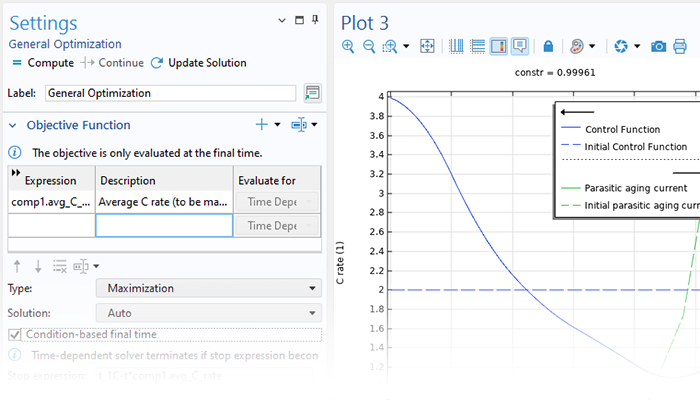The width and height of the screenshot is (700, 400).
Task: Click Zoom Out in Plot 3 toolbar
Action: [x=369, y=46]
